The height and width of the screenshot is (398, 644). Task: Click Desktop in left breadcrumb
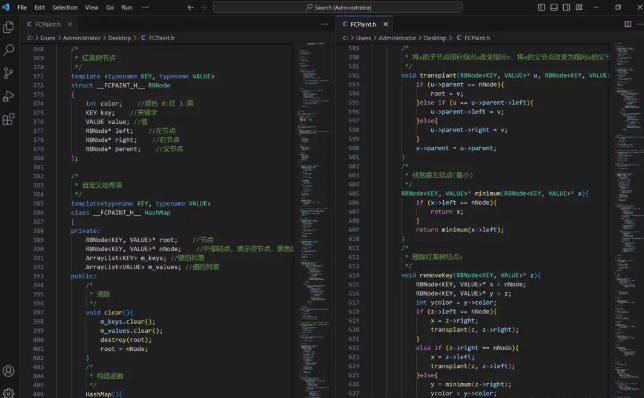120,38
